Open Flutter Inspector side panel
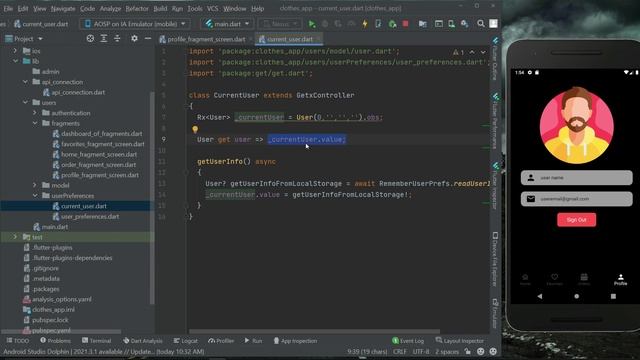This screenshot has width=640, height=360. coord(495,187)
